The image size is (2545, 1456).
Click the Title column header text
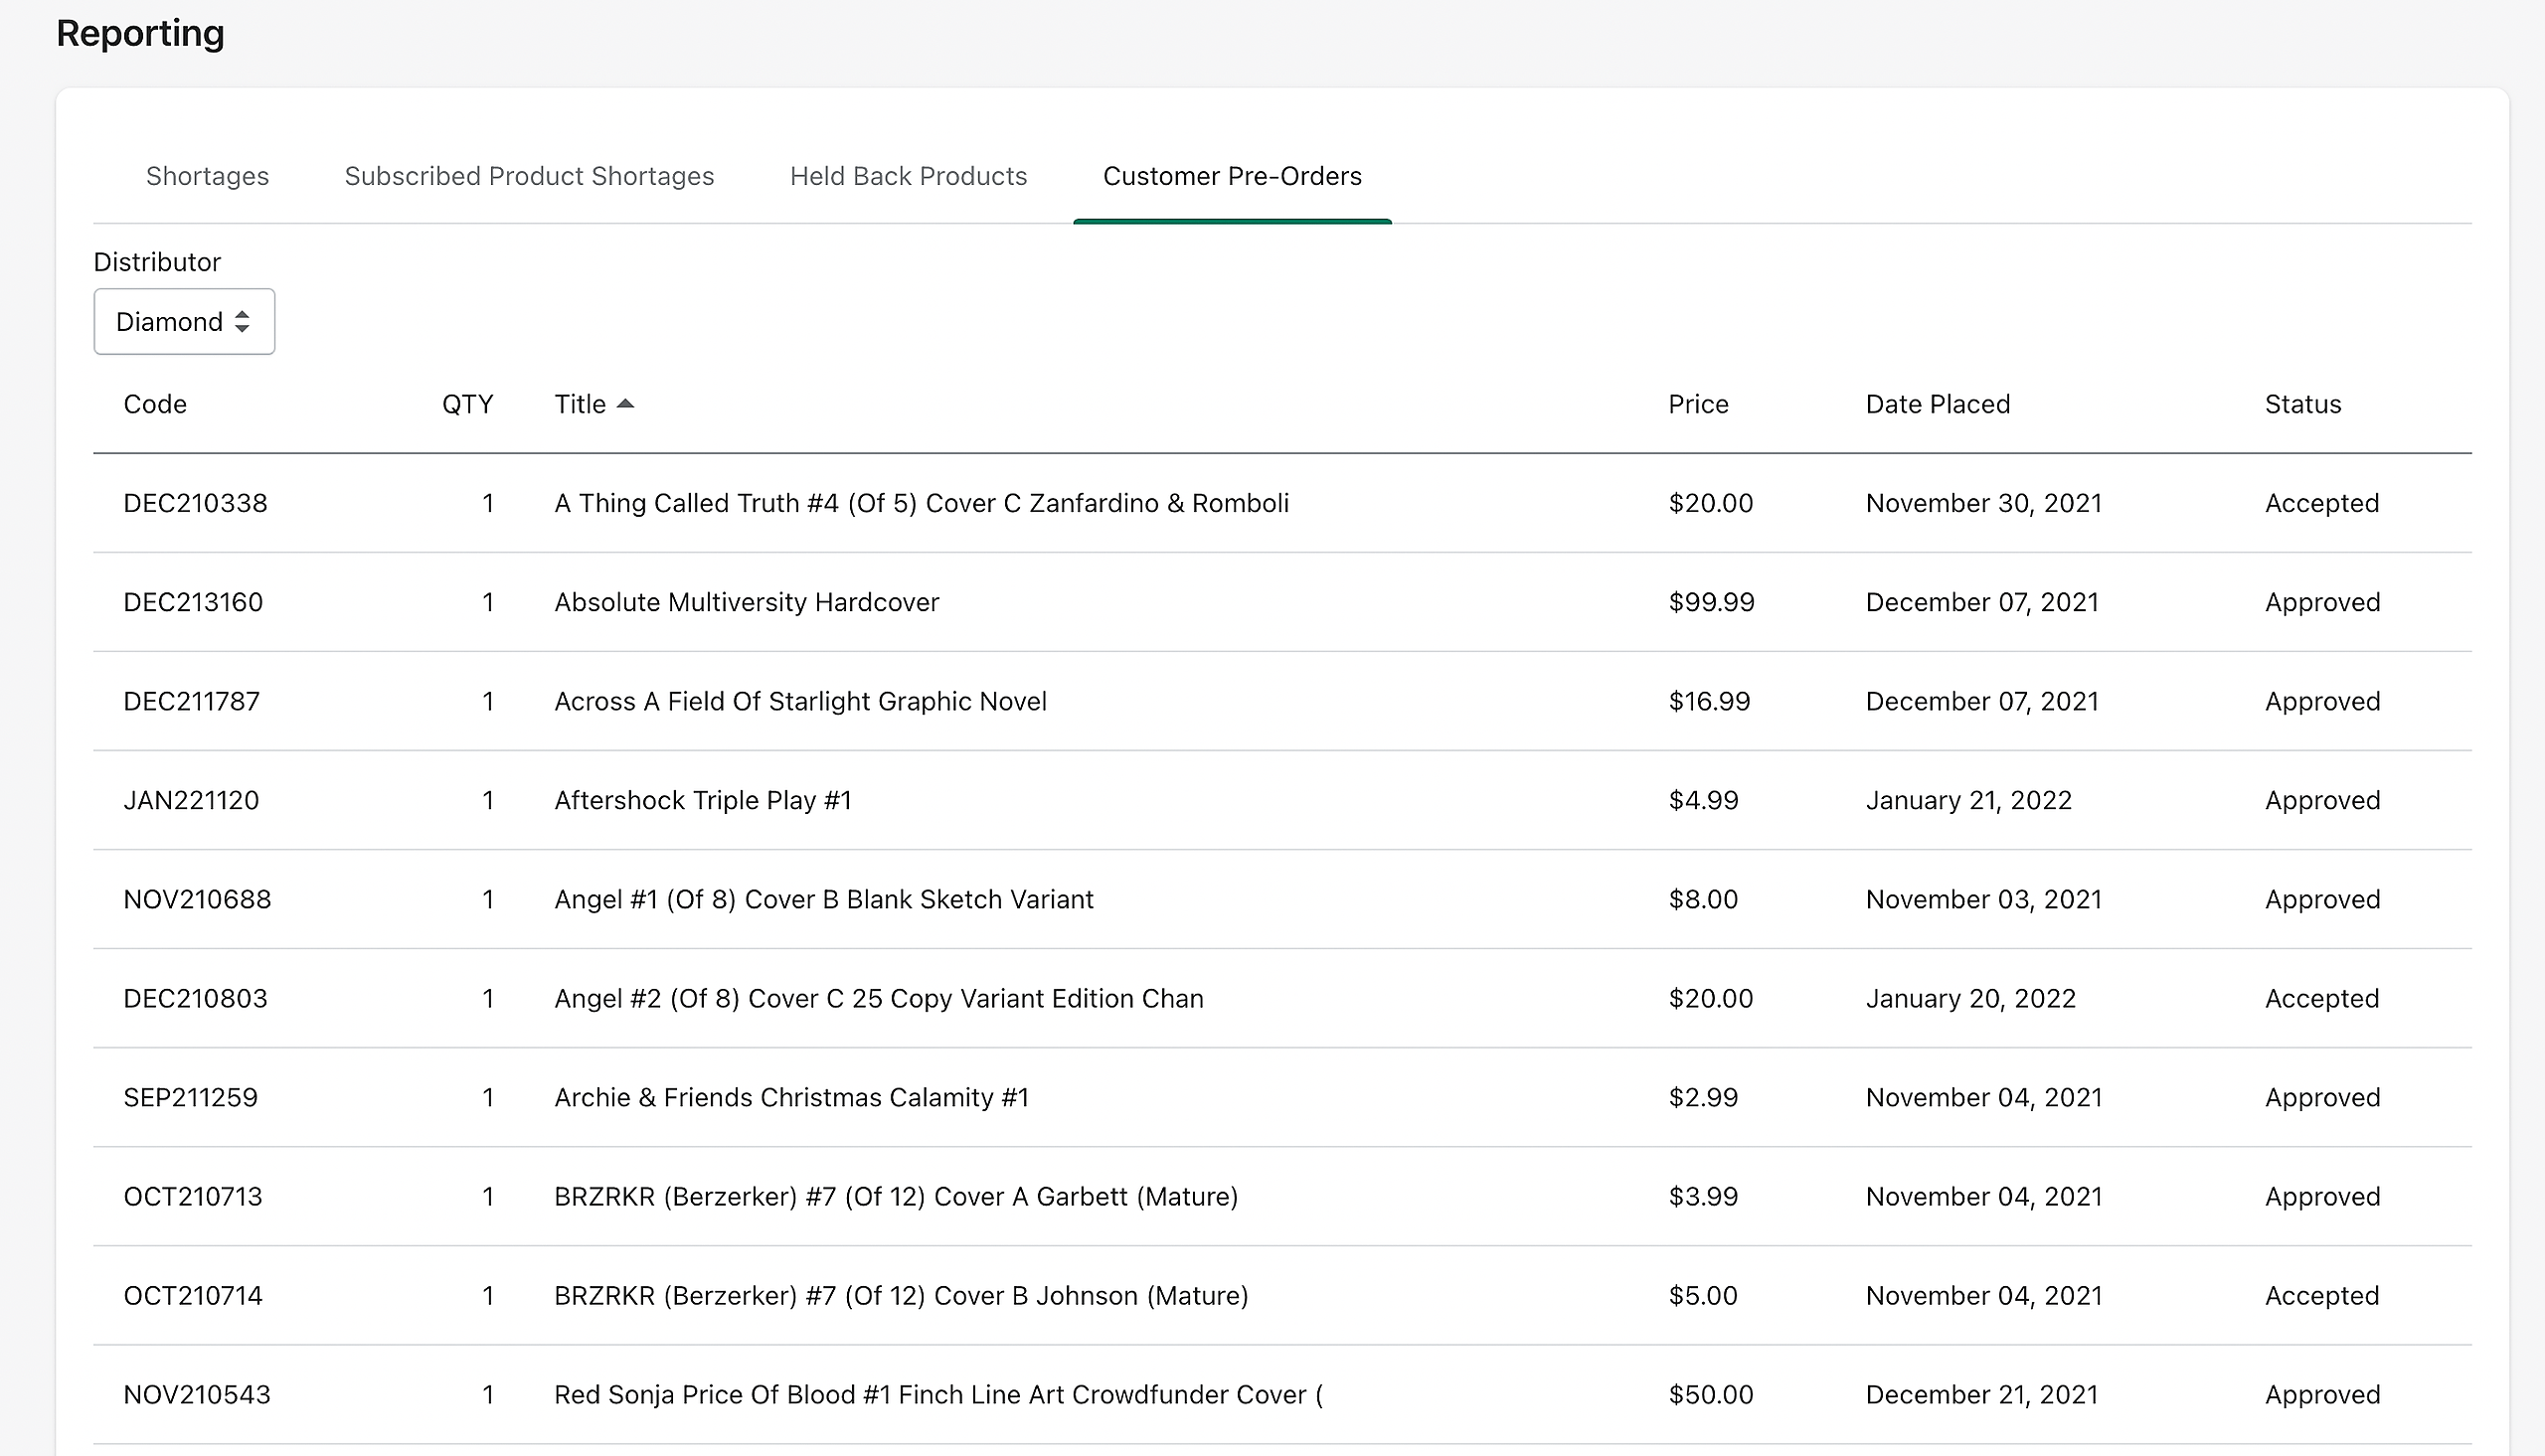tap(580, 404)
